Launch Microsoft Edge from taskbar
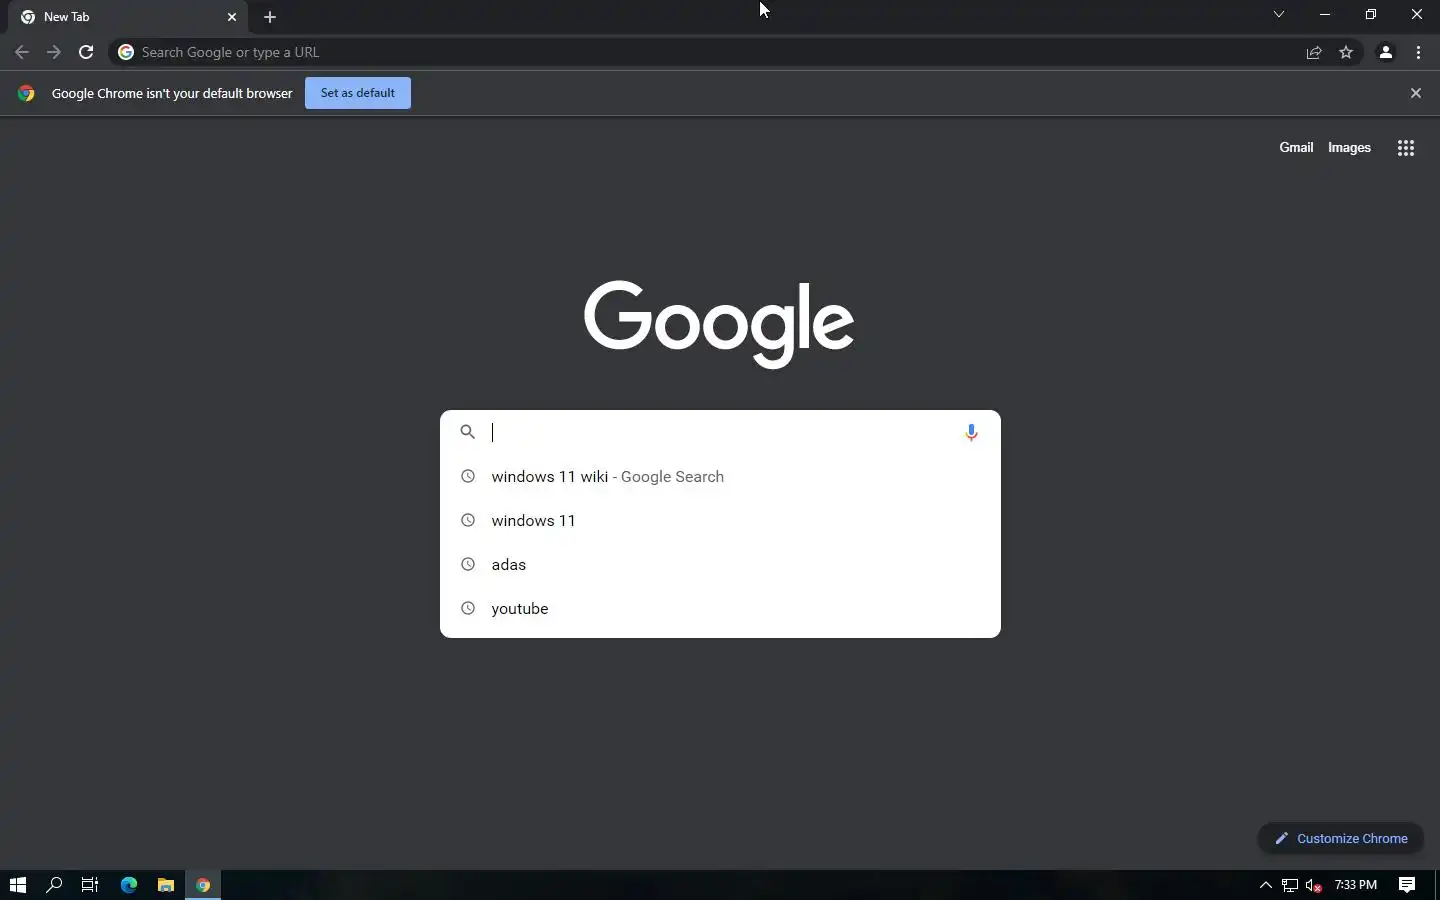Image resolution: width=1440 pixels, height=900 pixels. tap(129, 885)
